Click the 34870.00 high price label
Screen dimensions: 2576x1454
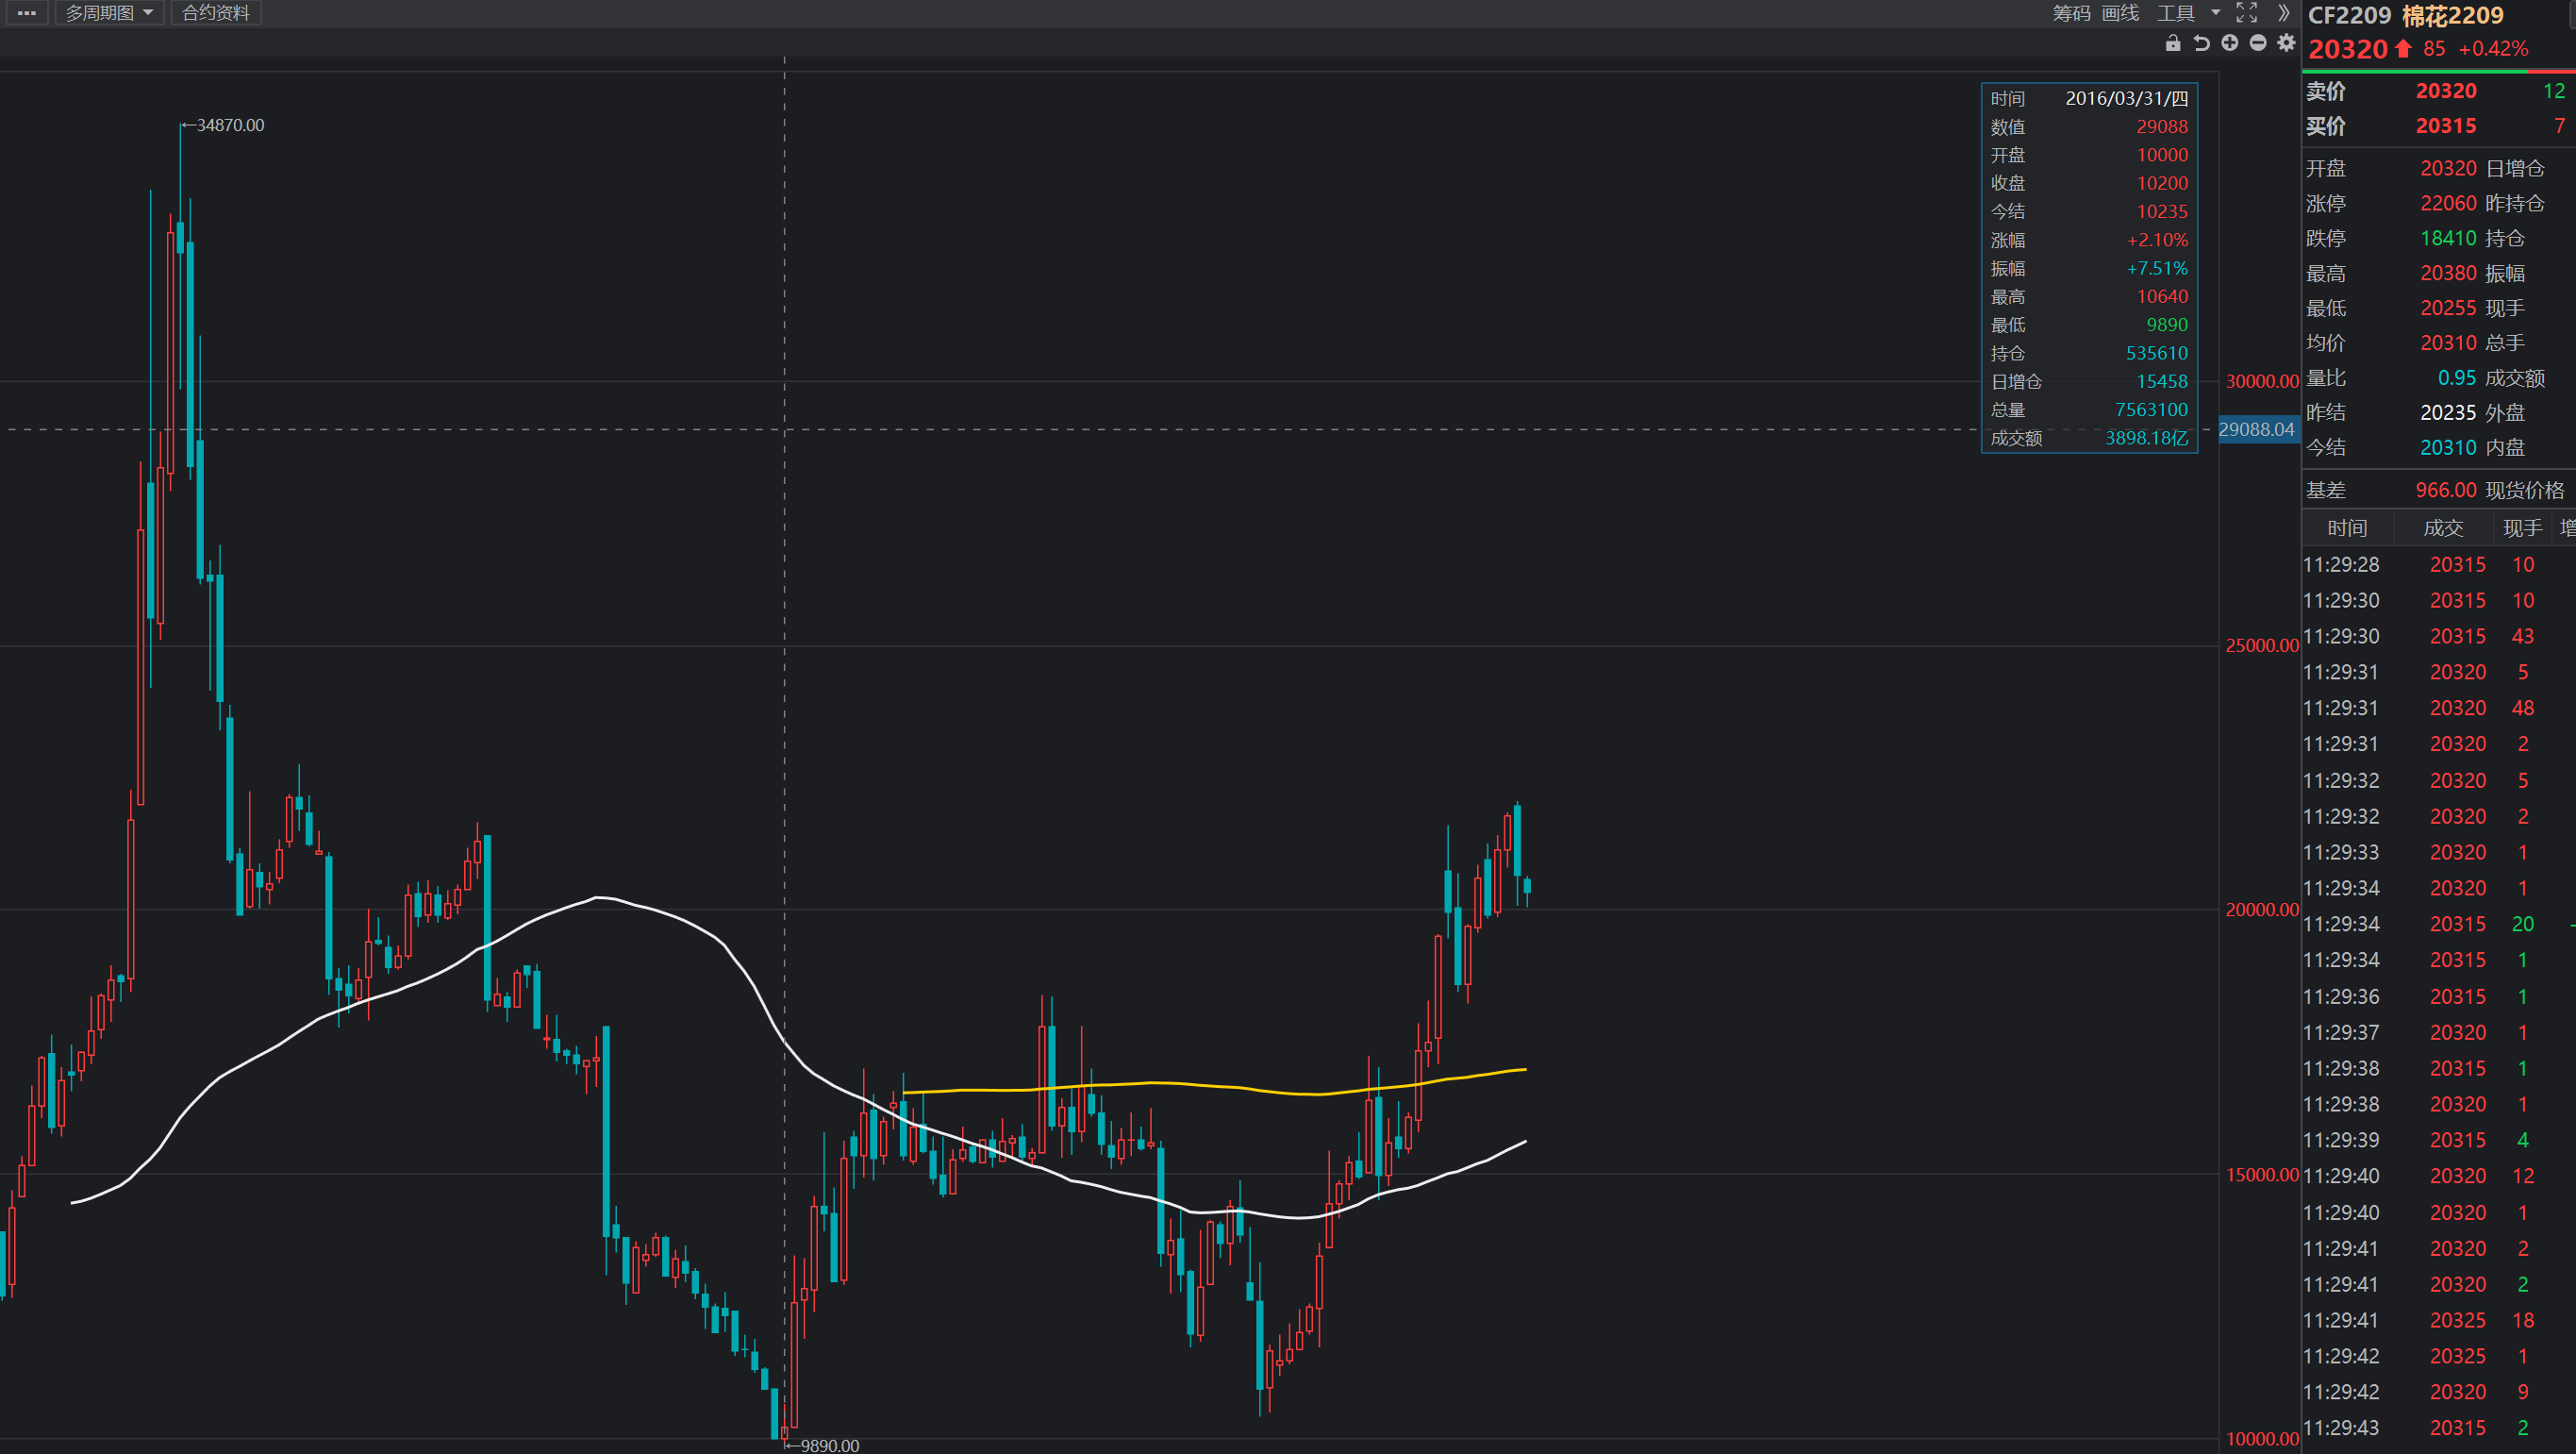point(230,126)
